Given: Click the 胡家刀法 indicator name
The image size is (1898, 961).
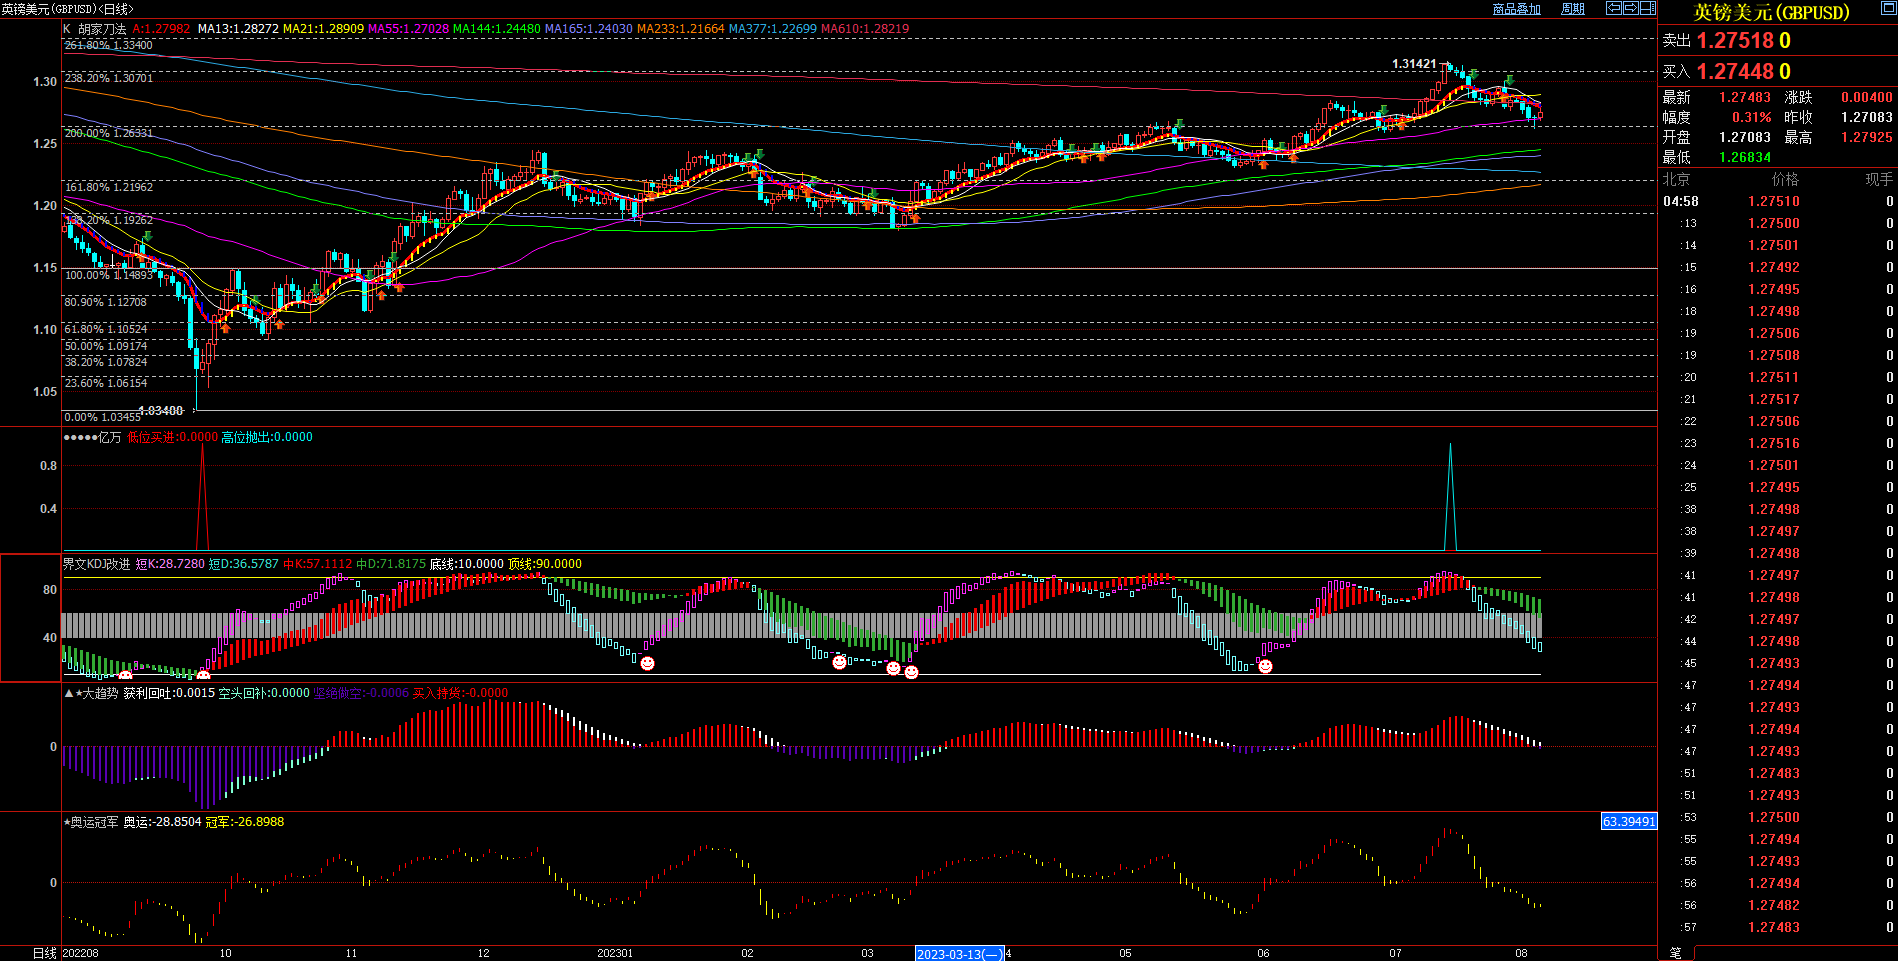Looking at the screenshot, I should click(102, 29).
